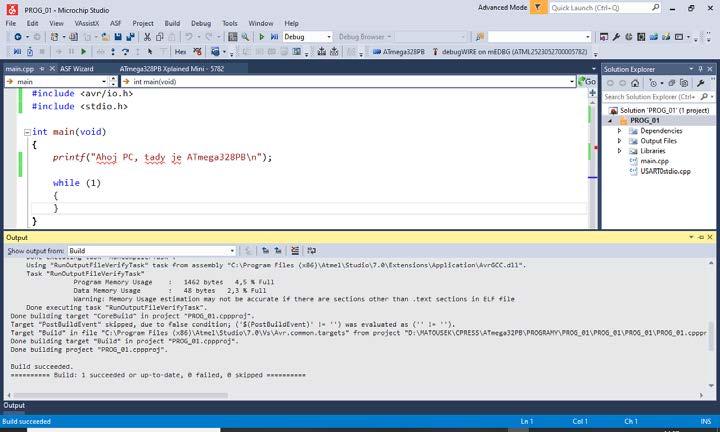720x432 pixels.
Task: Click Go To Next Message in Output toolbar
Action: (278, 251)
